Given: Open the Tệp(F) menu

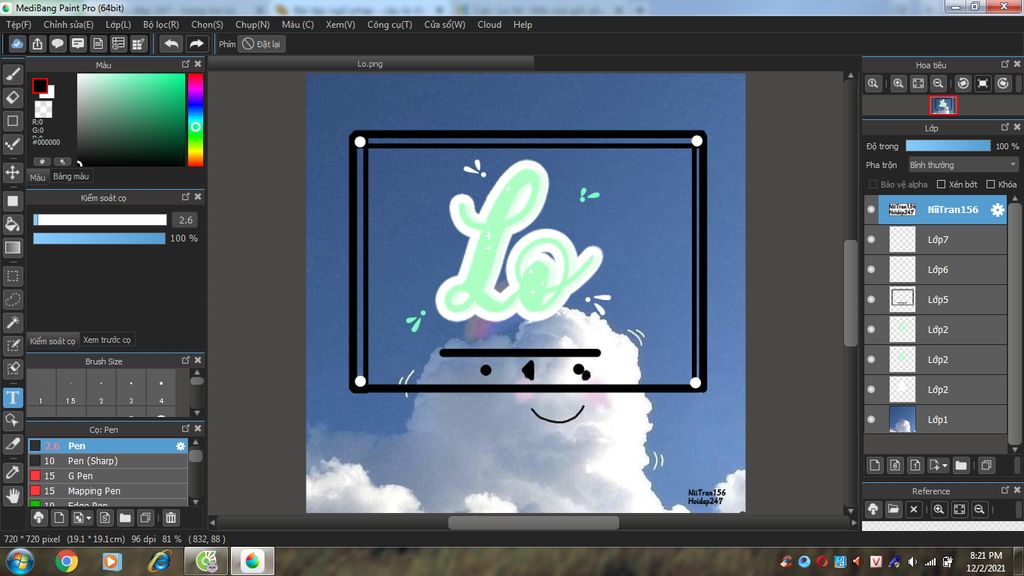Looking at the screenshot, I should click(x=18, y=25).
